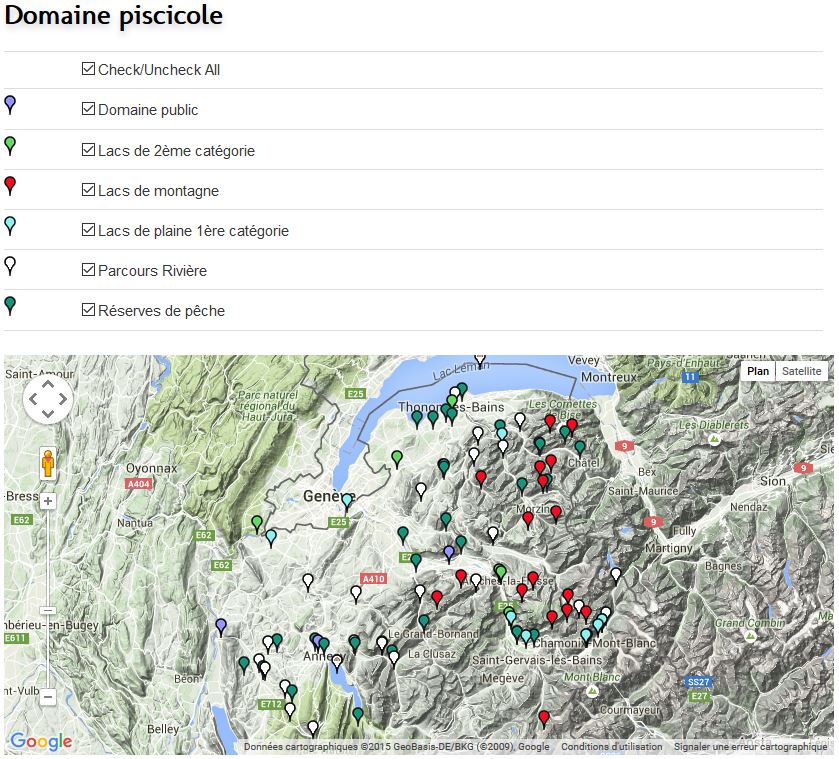Pan the map down with the arrow
Image resolution: width=839 pixels, height=759 pixels.
tap(48, 413)
